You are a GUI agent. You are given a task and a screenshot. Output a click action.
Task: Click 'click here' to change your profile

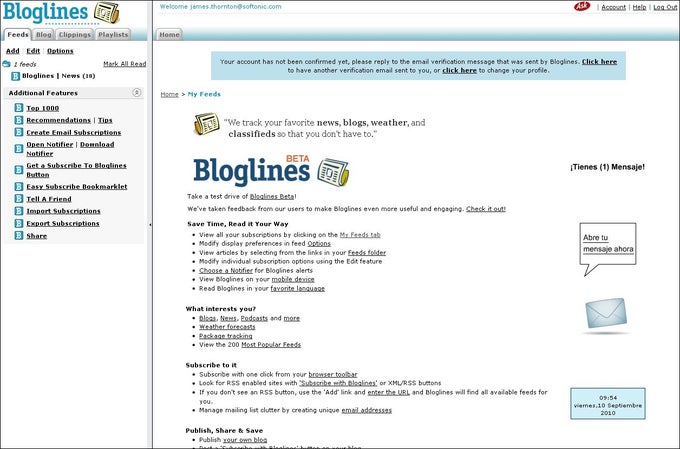click(459, 70)
